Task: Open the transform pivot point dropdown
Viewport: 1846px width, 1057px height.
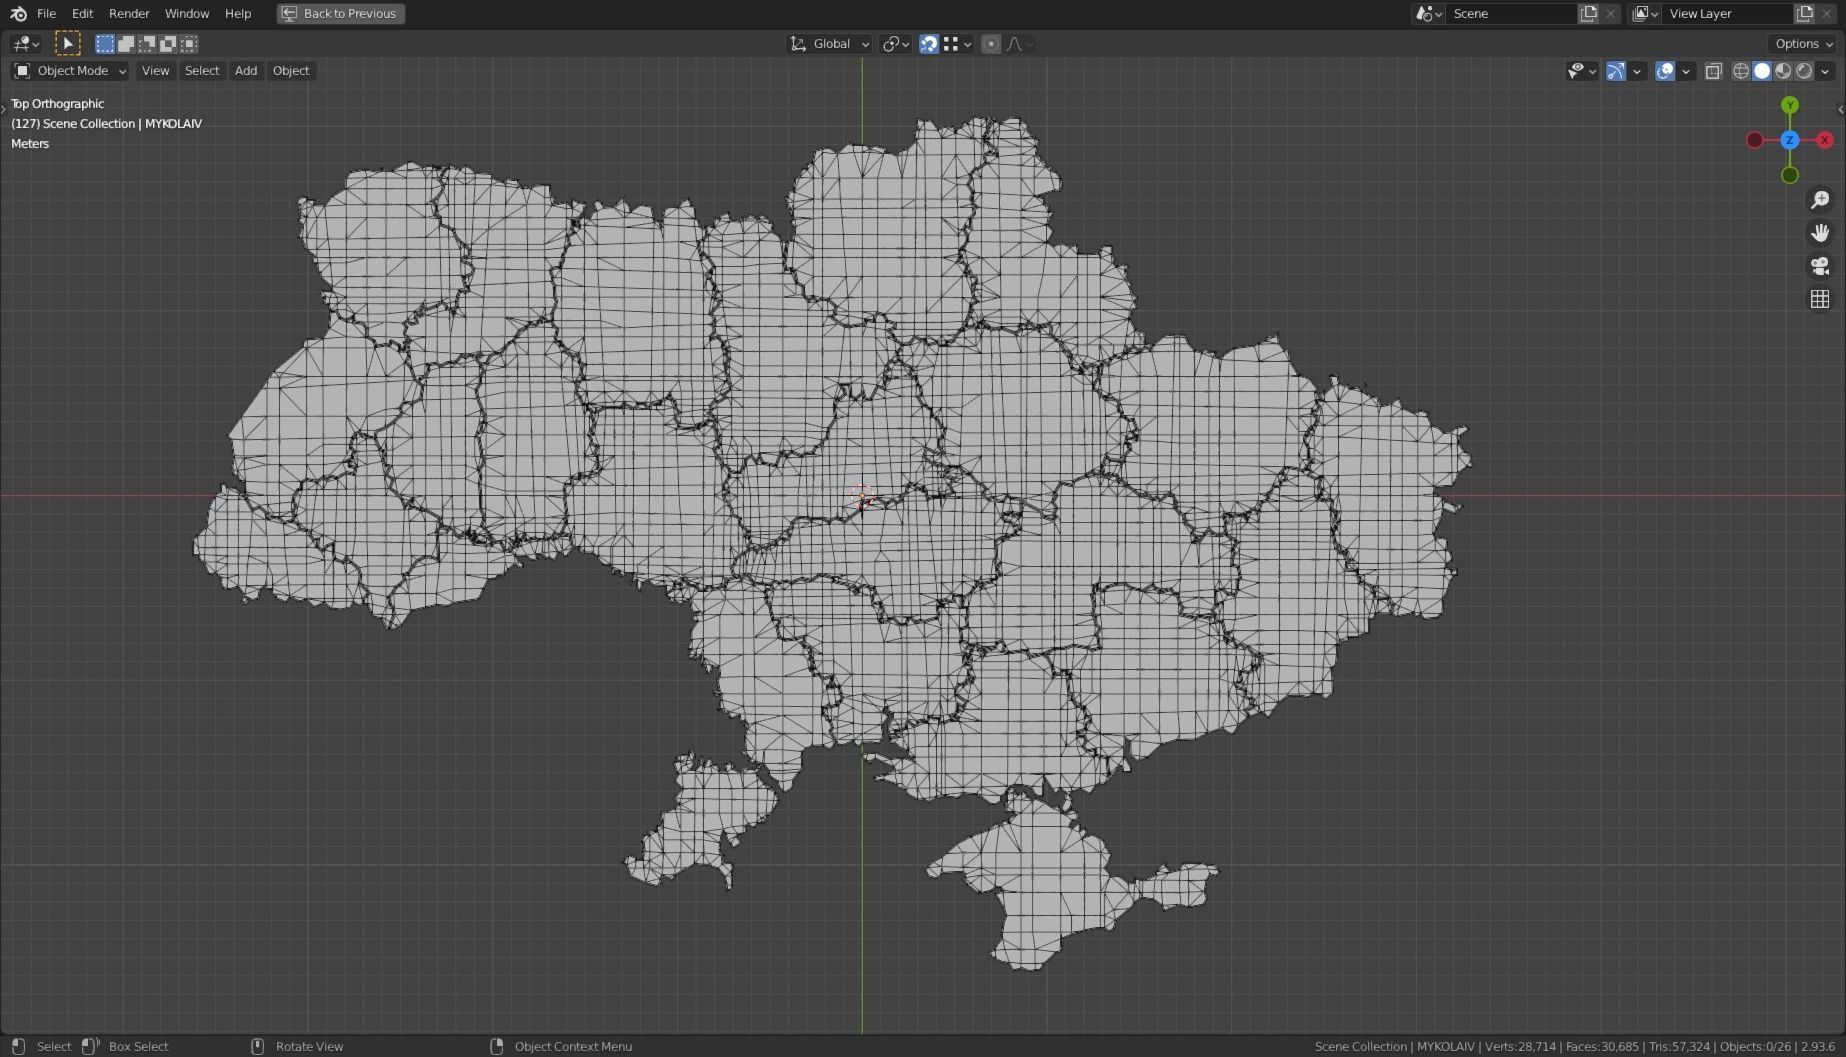Action: [895, 43]
